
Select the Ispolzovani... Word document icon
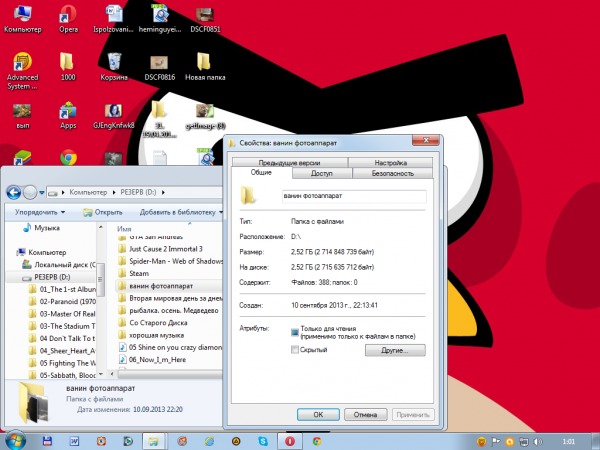[x=113, y=19]
